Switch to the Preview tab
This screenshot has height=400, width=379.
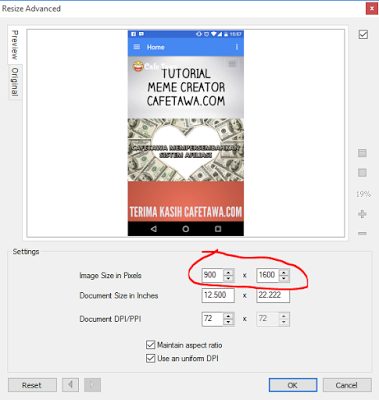[14, 45]
